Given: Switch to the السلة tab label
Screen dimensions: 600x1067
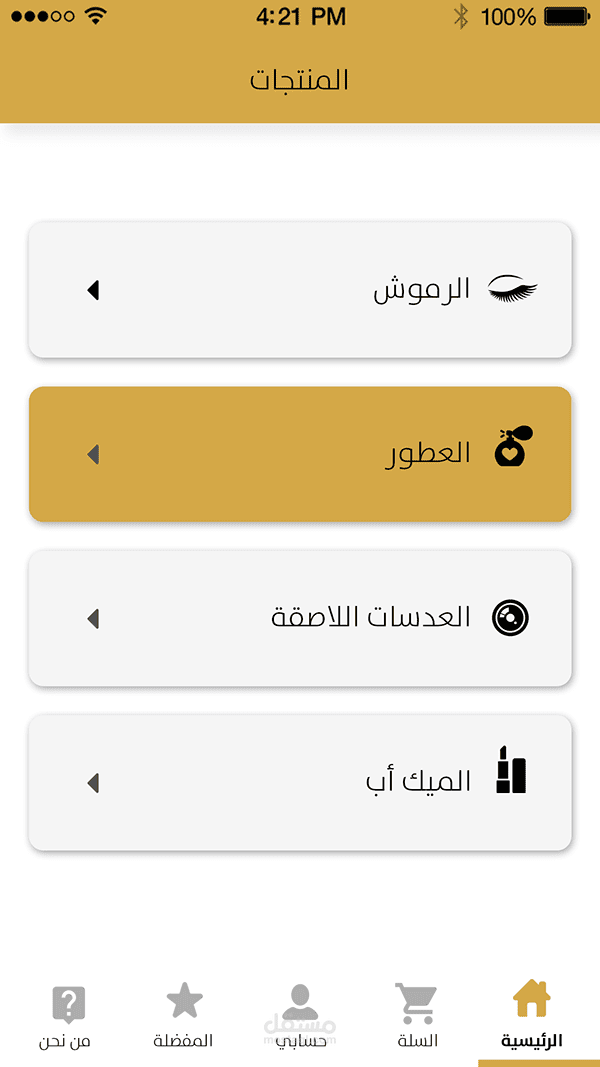Looking at the screenshot, I should click(x=418, y=1040).
